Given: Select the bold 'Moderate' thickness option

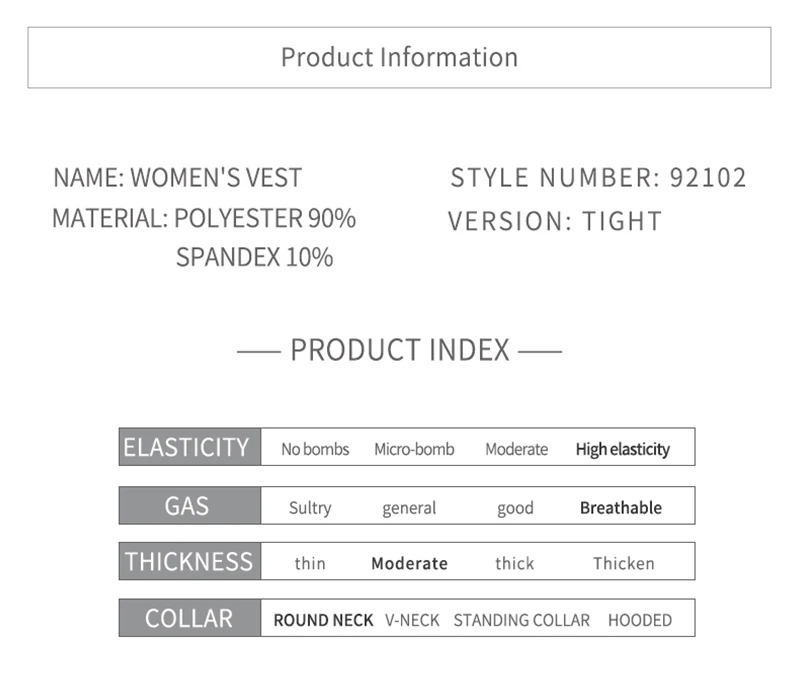Looking at the screenshot, I should [x=409, y=563].
